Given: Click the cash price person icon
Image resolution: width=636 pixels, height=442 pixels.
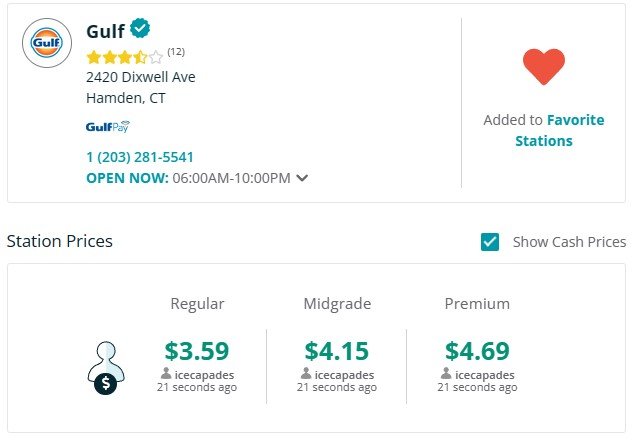Looking at the screenshot, I should 106,368.
